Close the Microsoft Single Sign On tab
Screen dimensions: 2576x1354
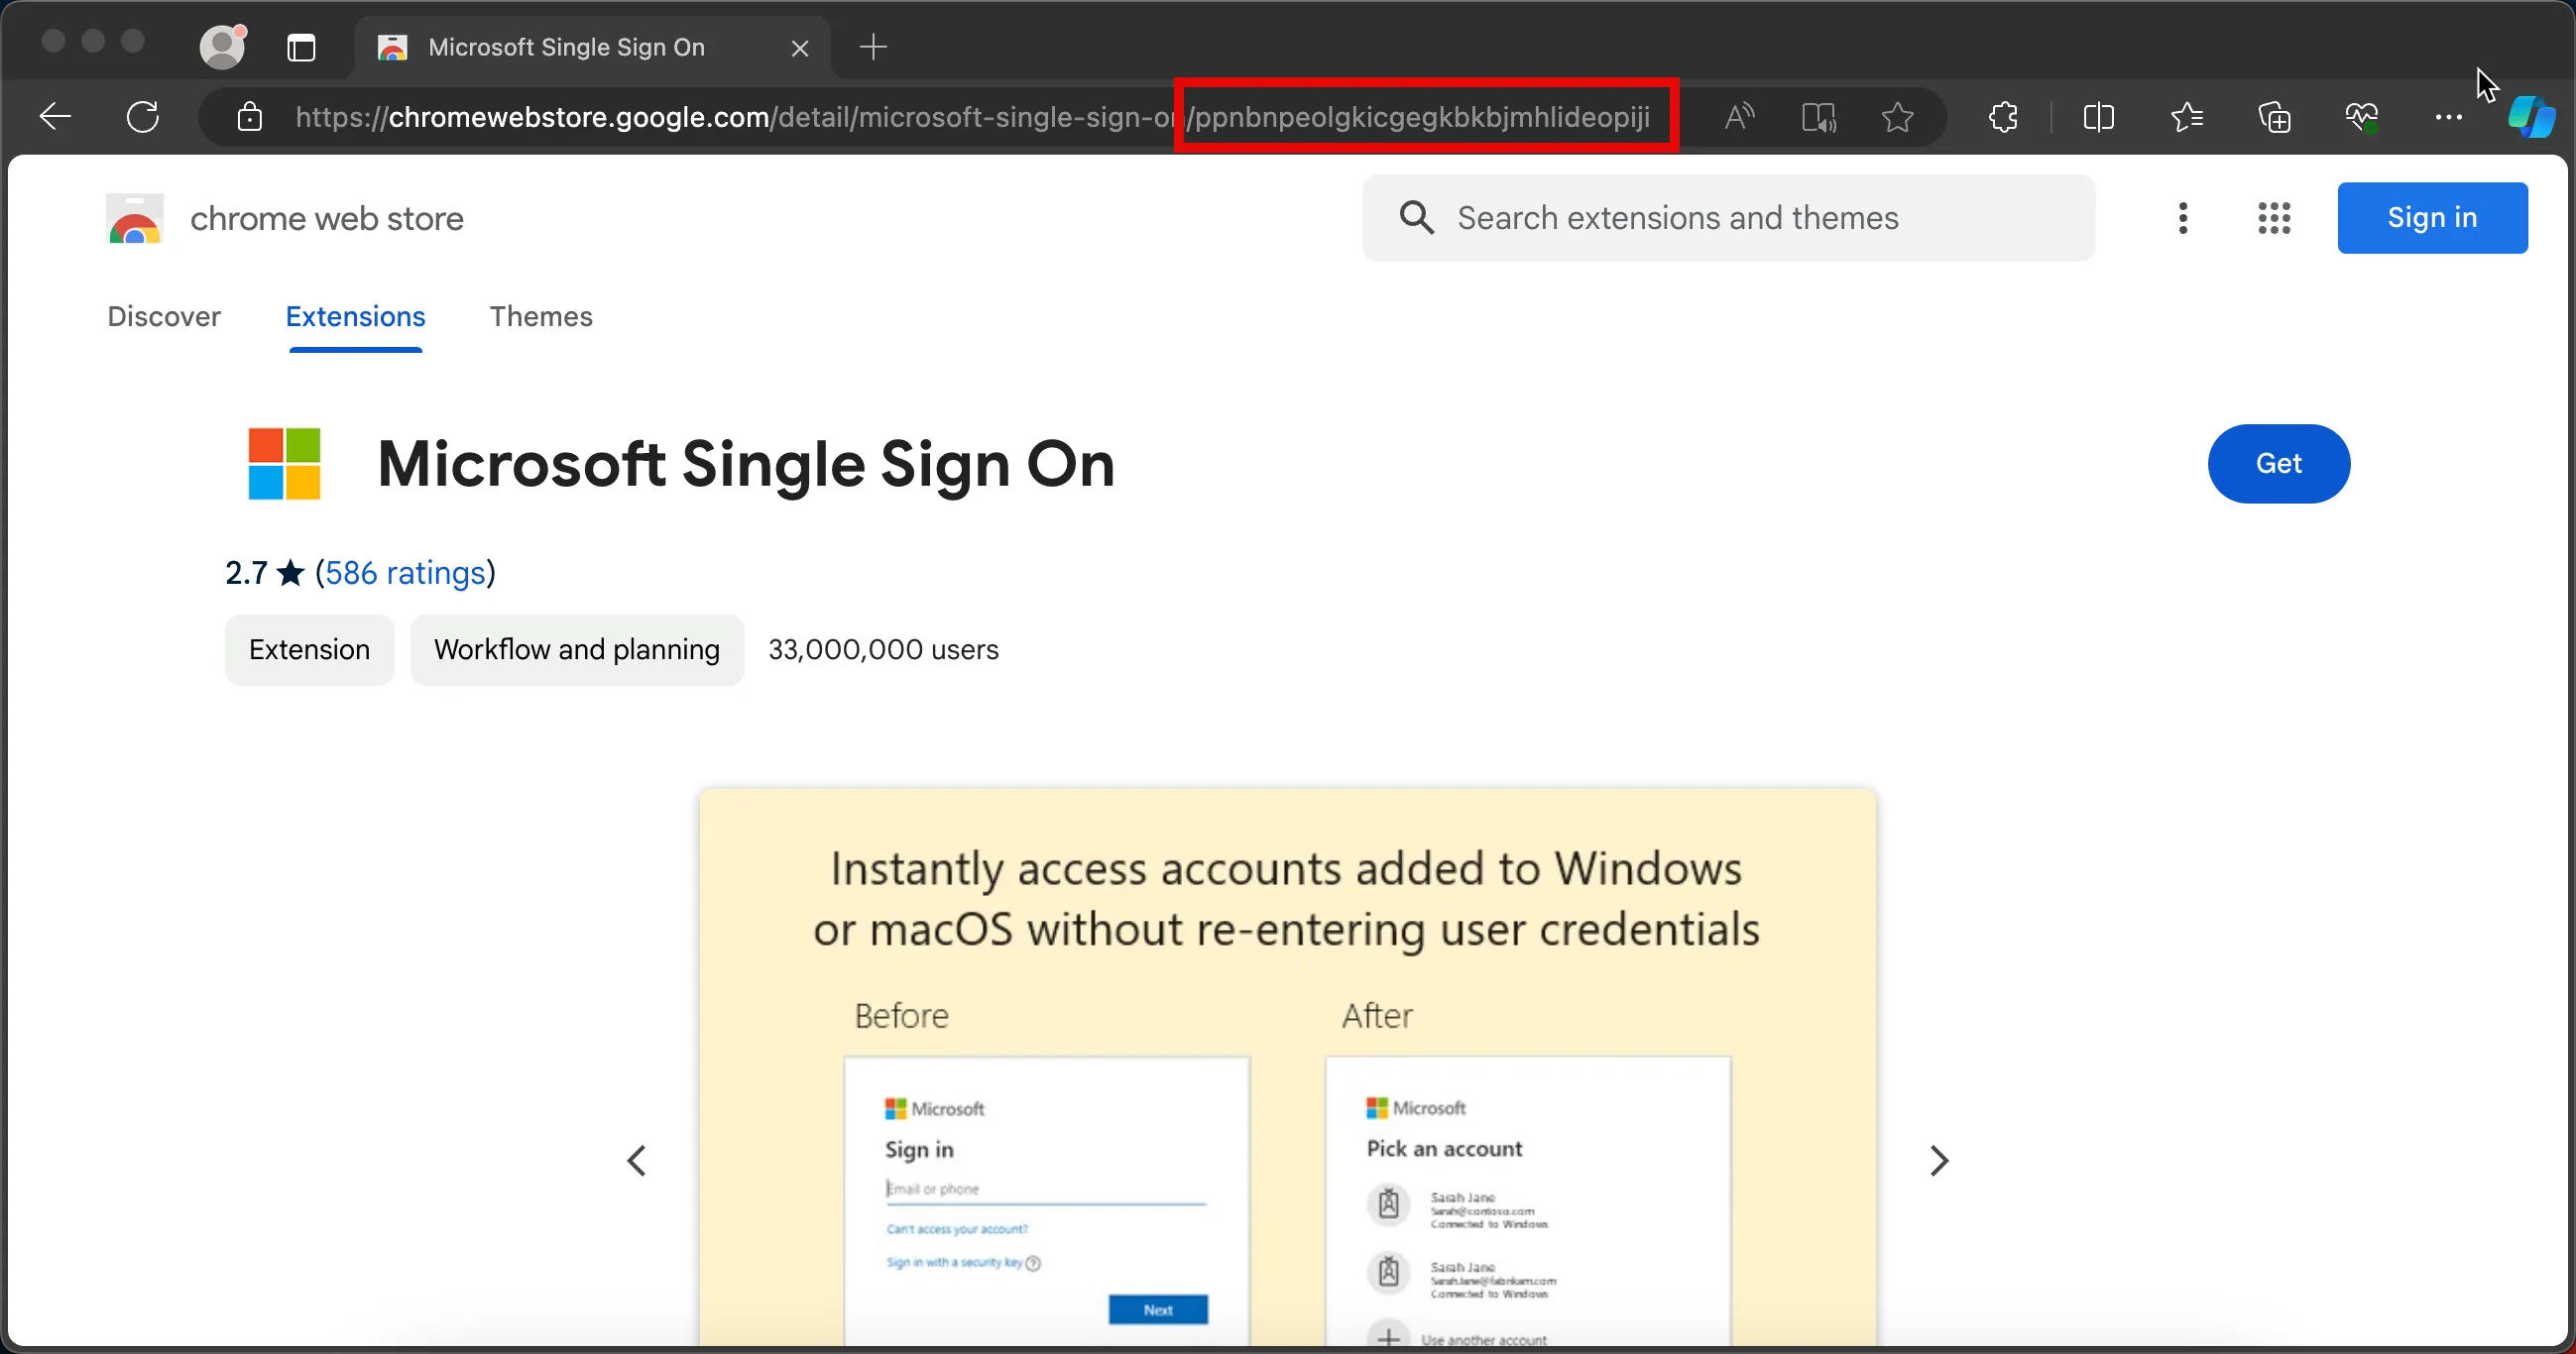(799, 48)
